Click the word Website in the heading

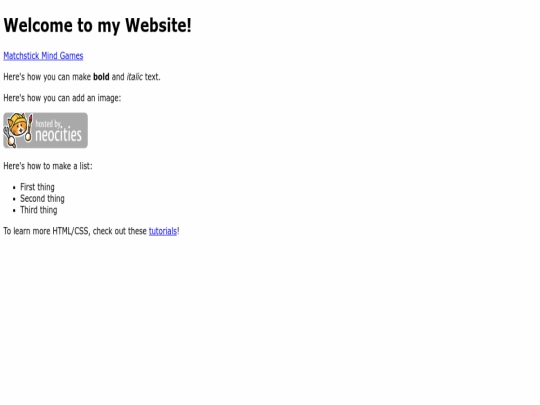[158, 25]
